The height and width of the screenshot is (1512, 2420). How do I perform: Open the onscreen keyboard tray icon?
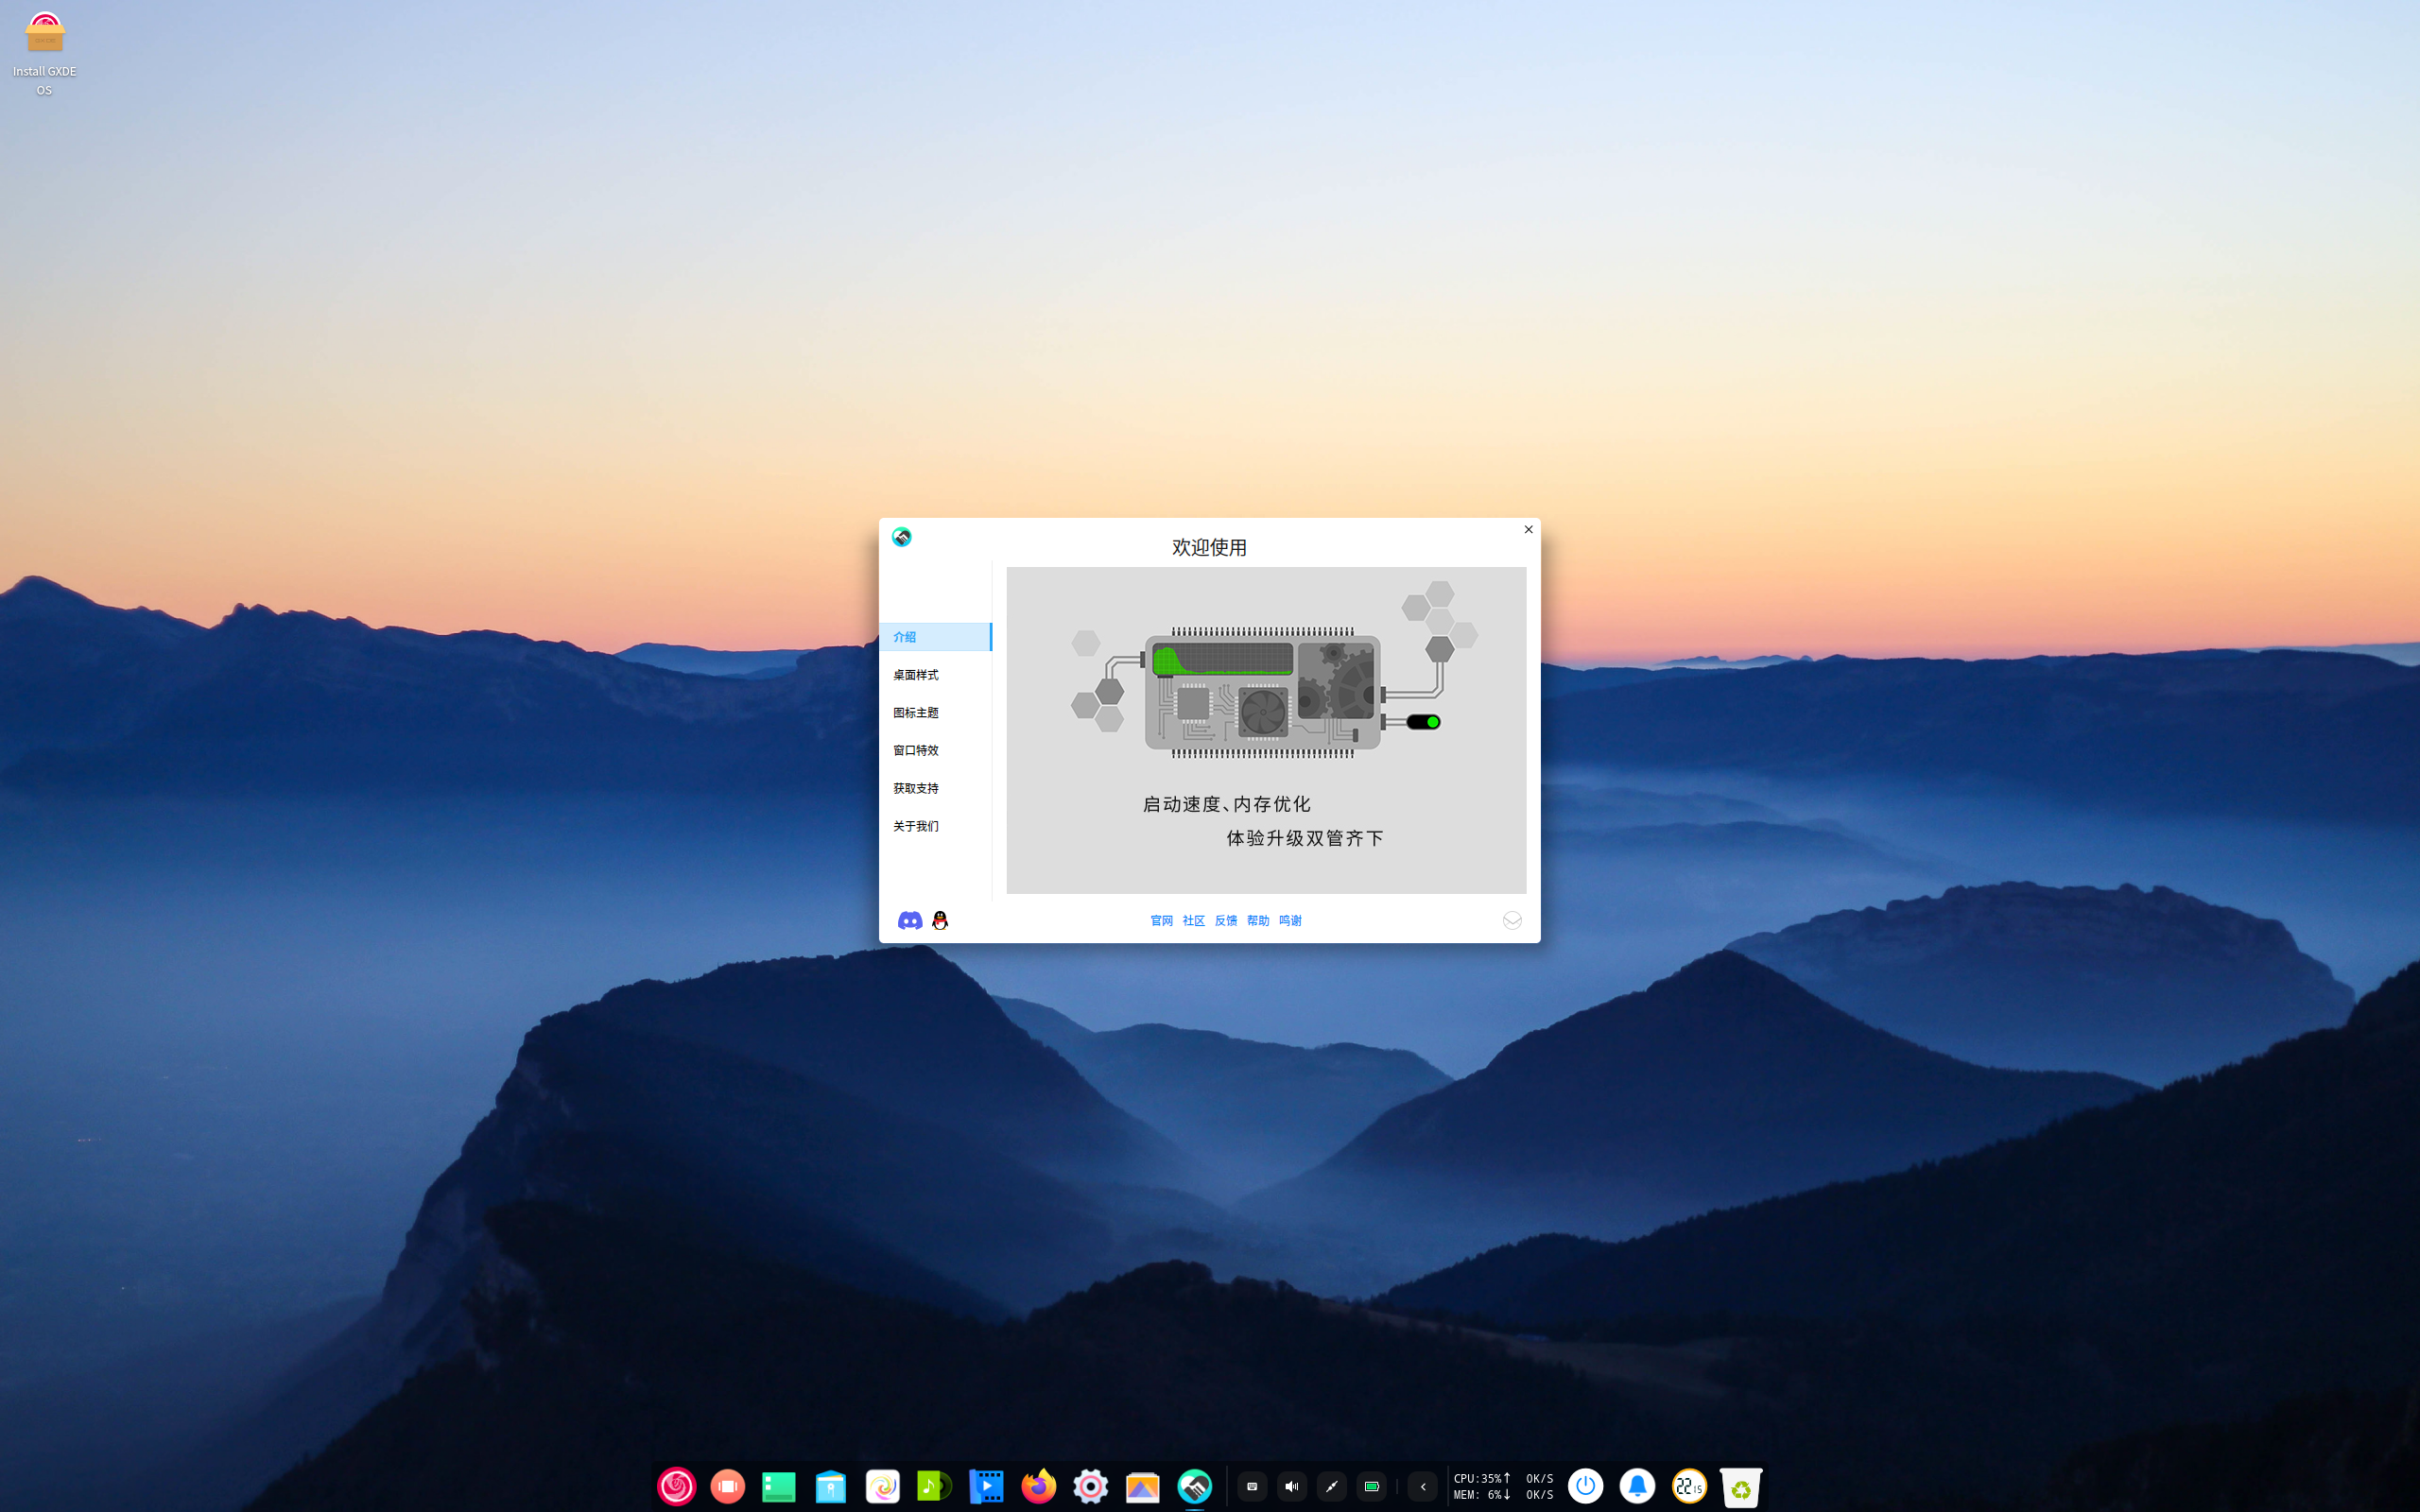pyautogui.click(x=1252, y=1486)
